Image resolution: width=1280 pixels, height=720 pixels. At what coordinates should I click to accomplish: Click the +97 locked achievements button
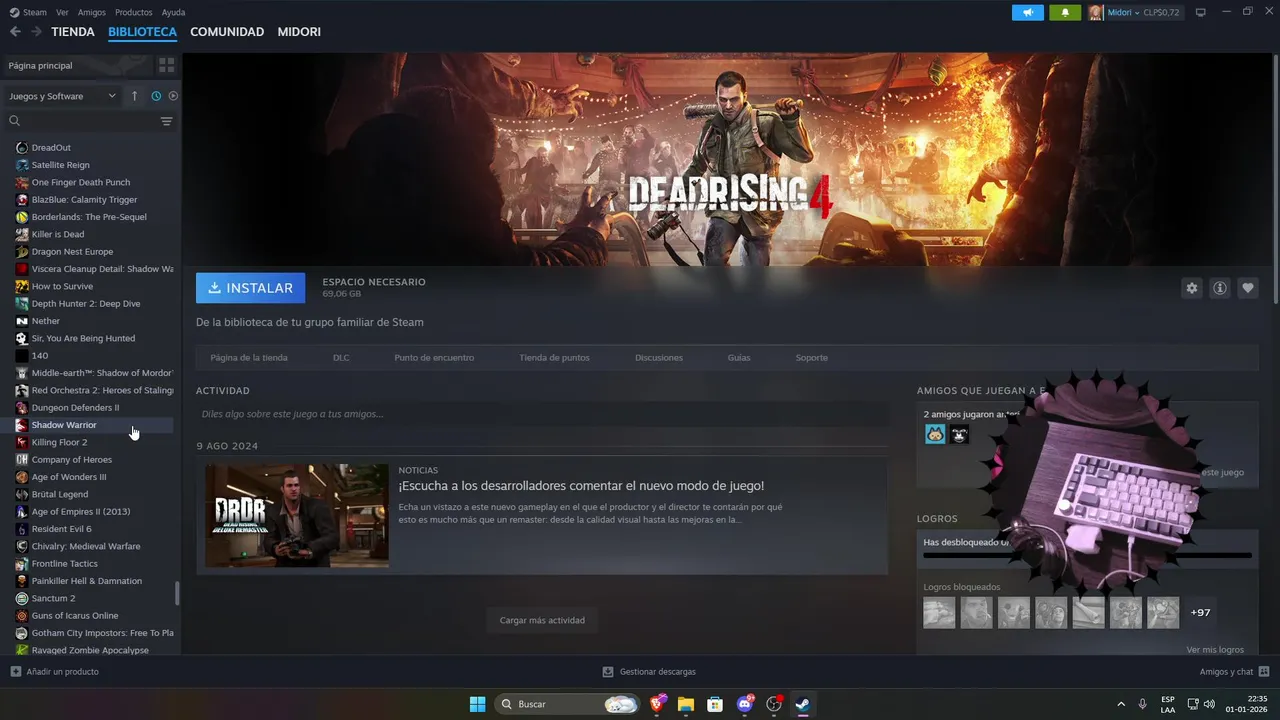(x=1201, y=612)
